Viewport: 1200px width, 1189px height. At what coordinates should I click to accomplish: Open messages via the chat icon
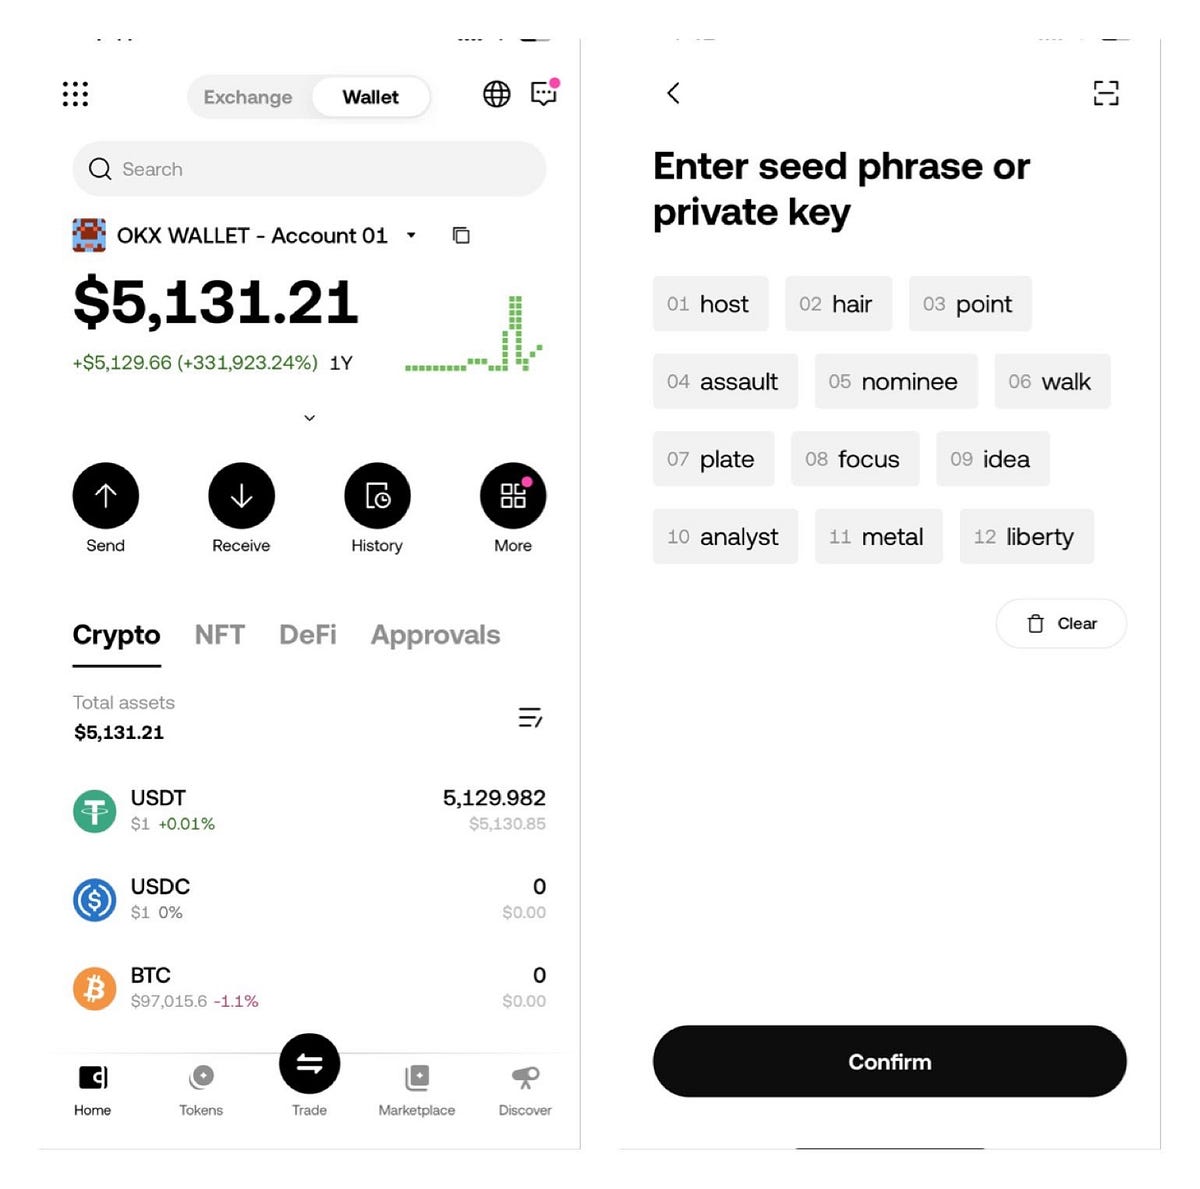(544, 95)
